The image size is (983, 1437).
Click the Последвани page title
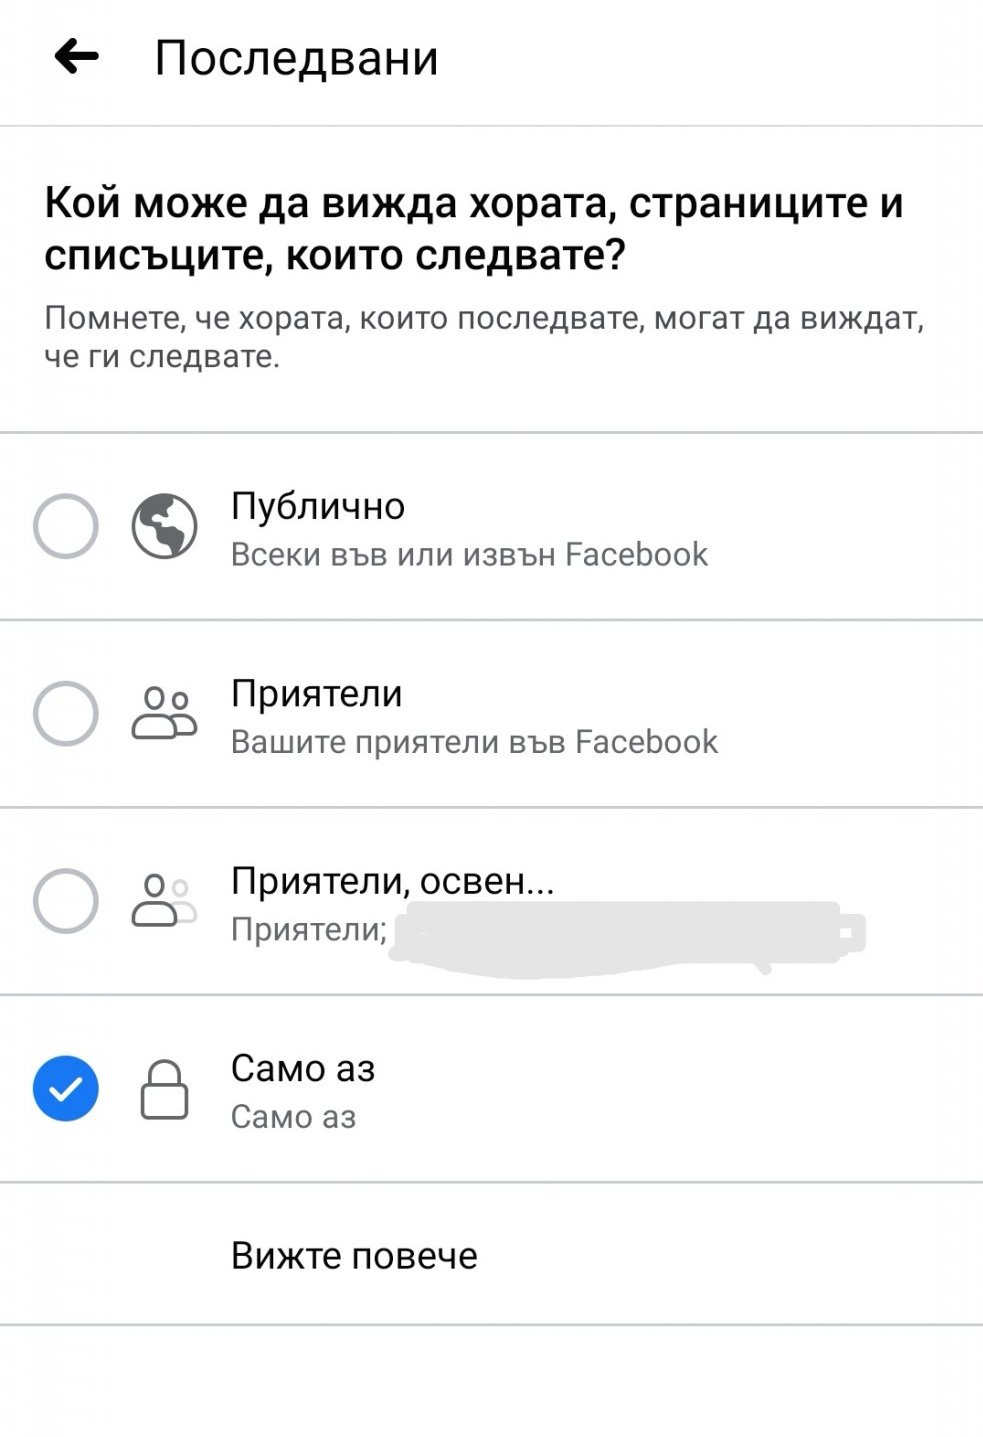click(296, 58)
